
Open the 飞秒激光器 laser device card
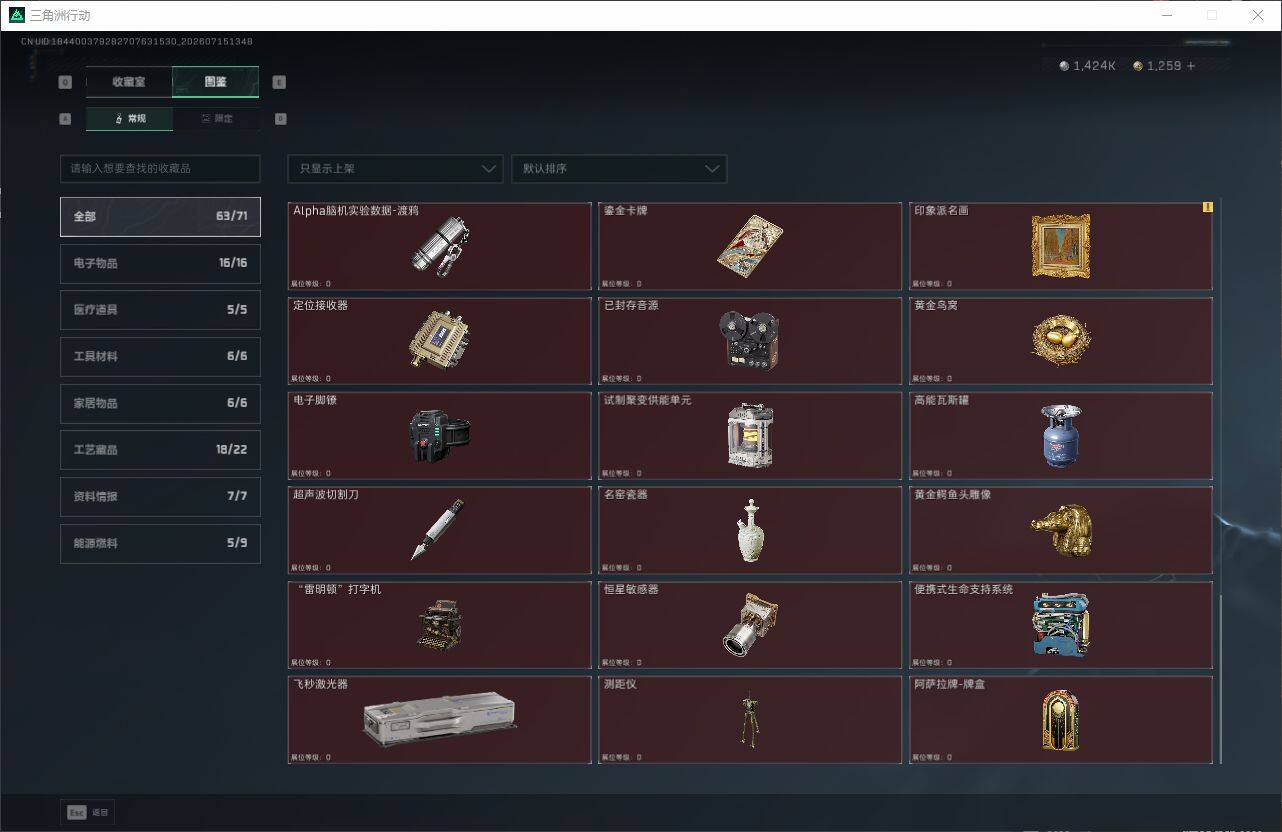[x=440, y=720]
